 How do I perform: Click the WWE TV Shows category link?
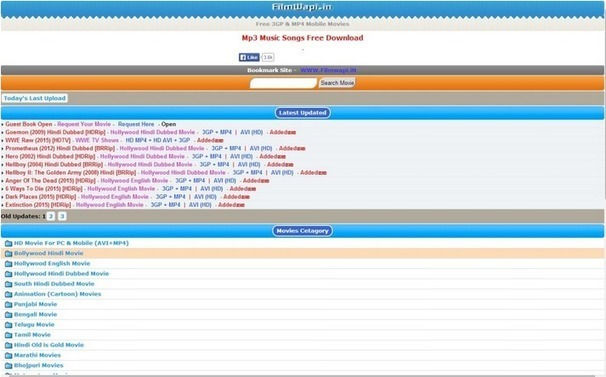(97, 140)
